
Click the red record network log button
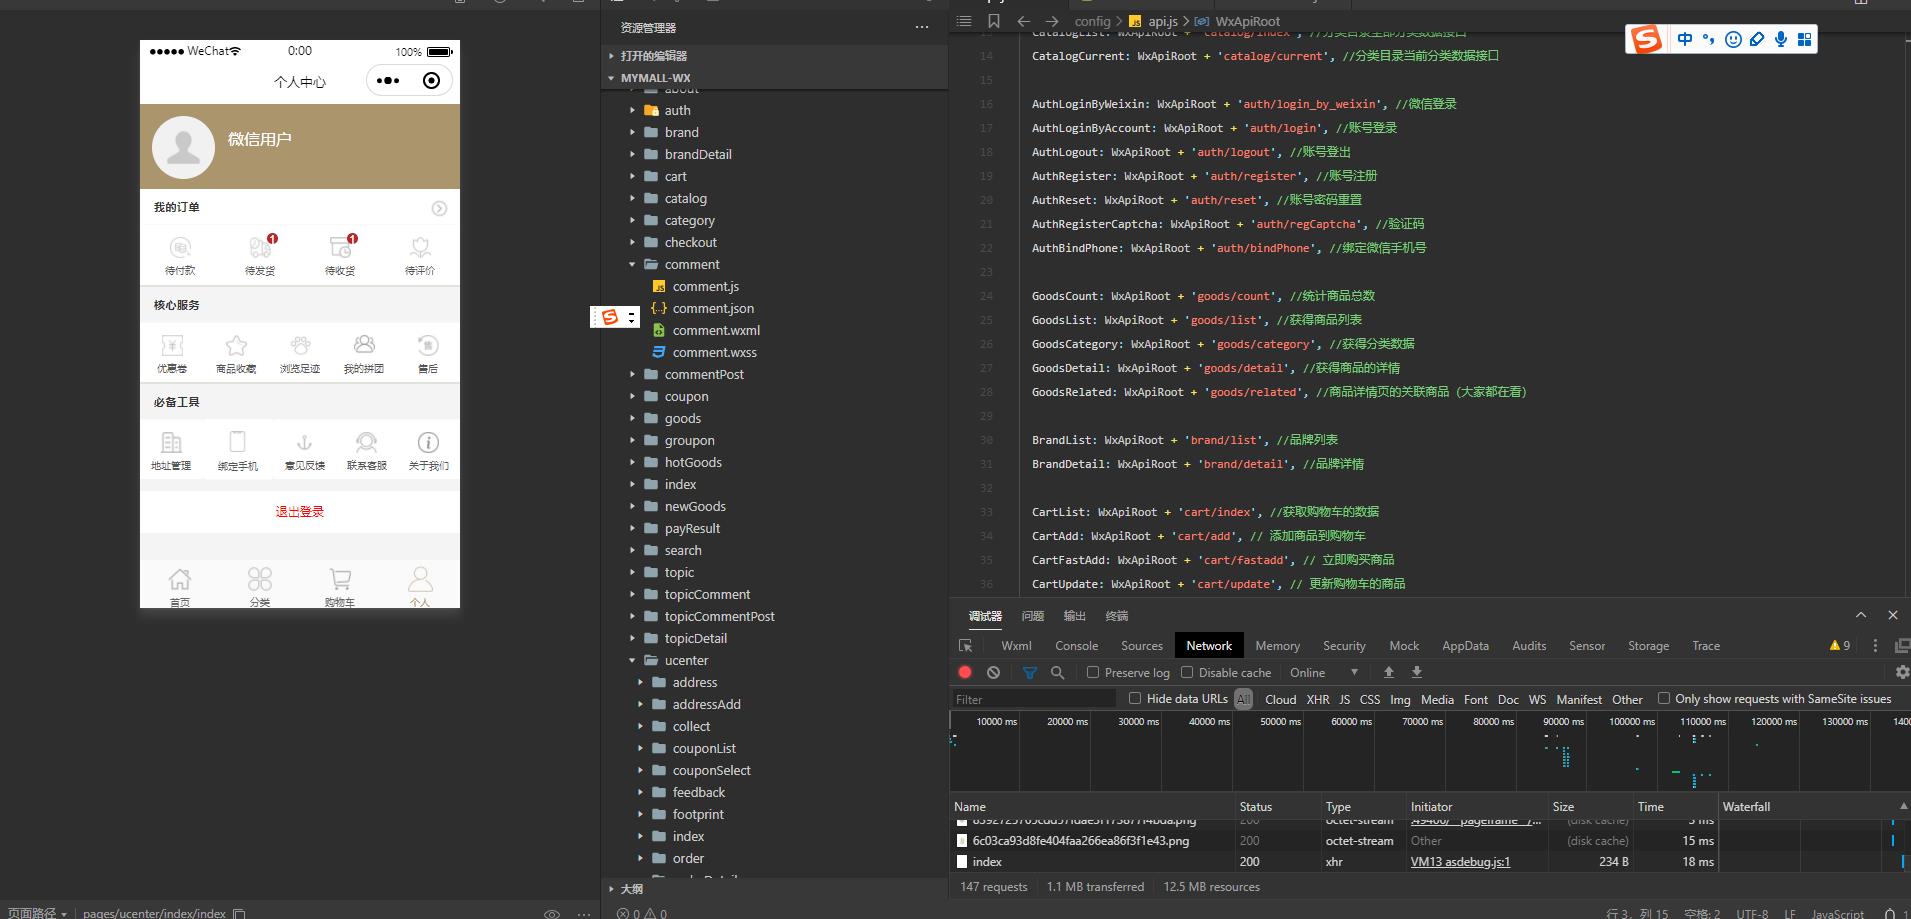point(965,672)
